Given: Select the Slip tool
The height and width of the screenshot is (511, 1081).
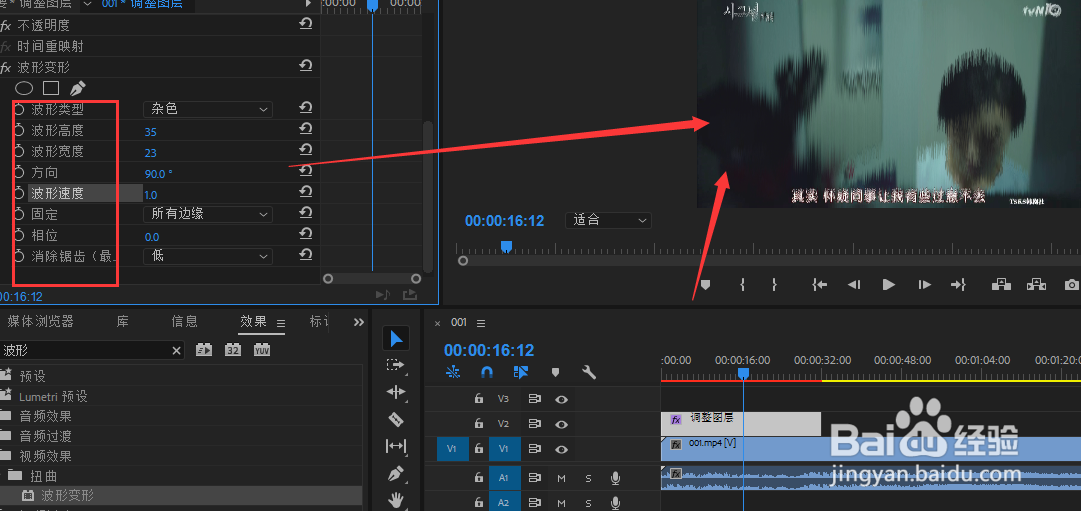Looking at the screenshot, I should pyautogui.click(x=396, y=446).
